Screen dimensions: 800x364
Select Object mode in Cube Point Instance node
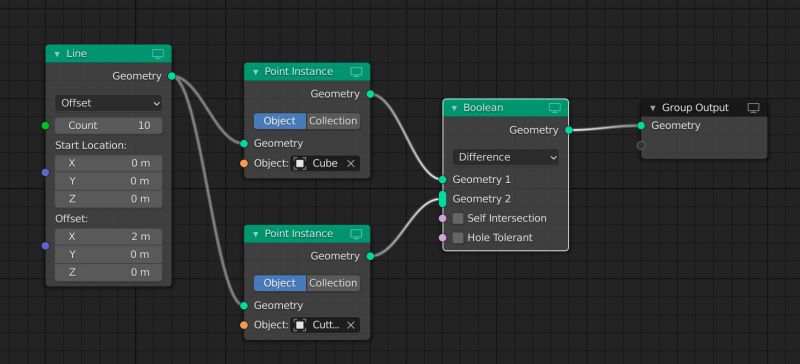click(280, 121)
